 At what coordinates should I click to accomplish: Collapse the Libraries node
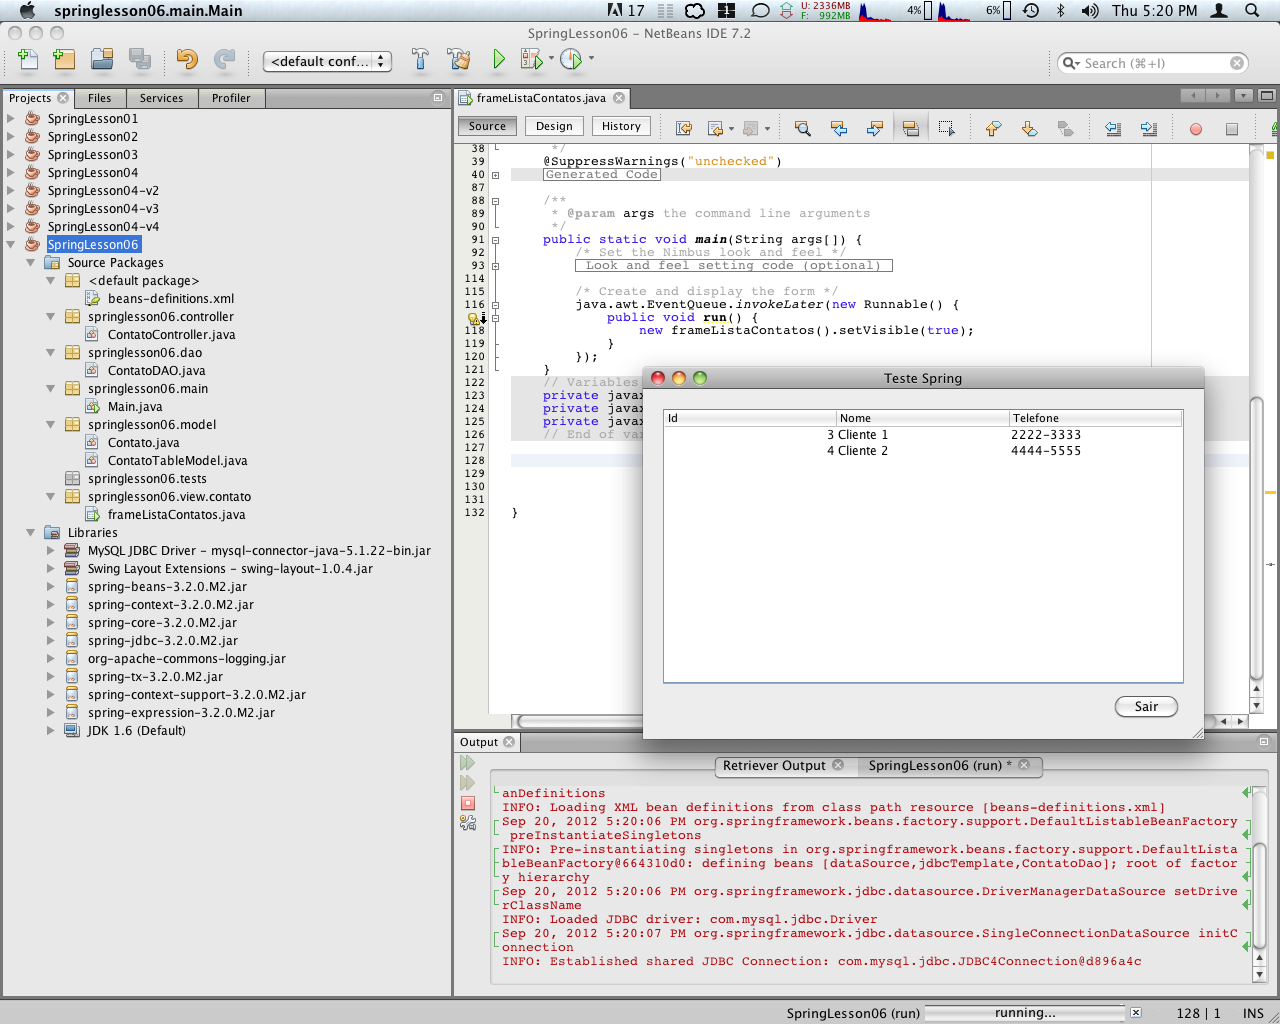pos(31,532)
